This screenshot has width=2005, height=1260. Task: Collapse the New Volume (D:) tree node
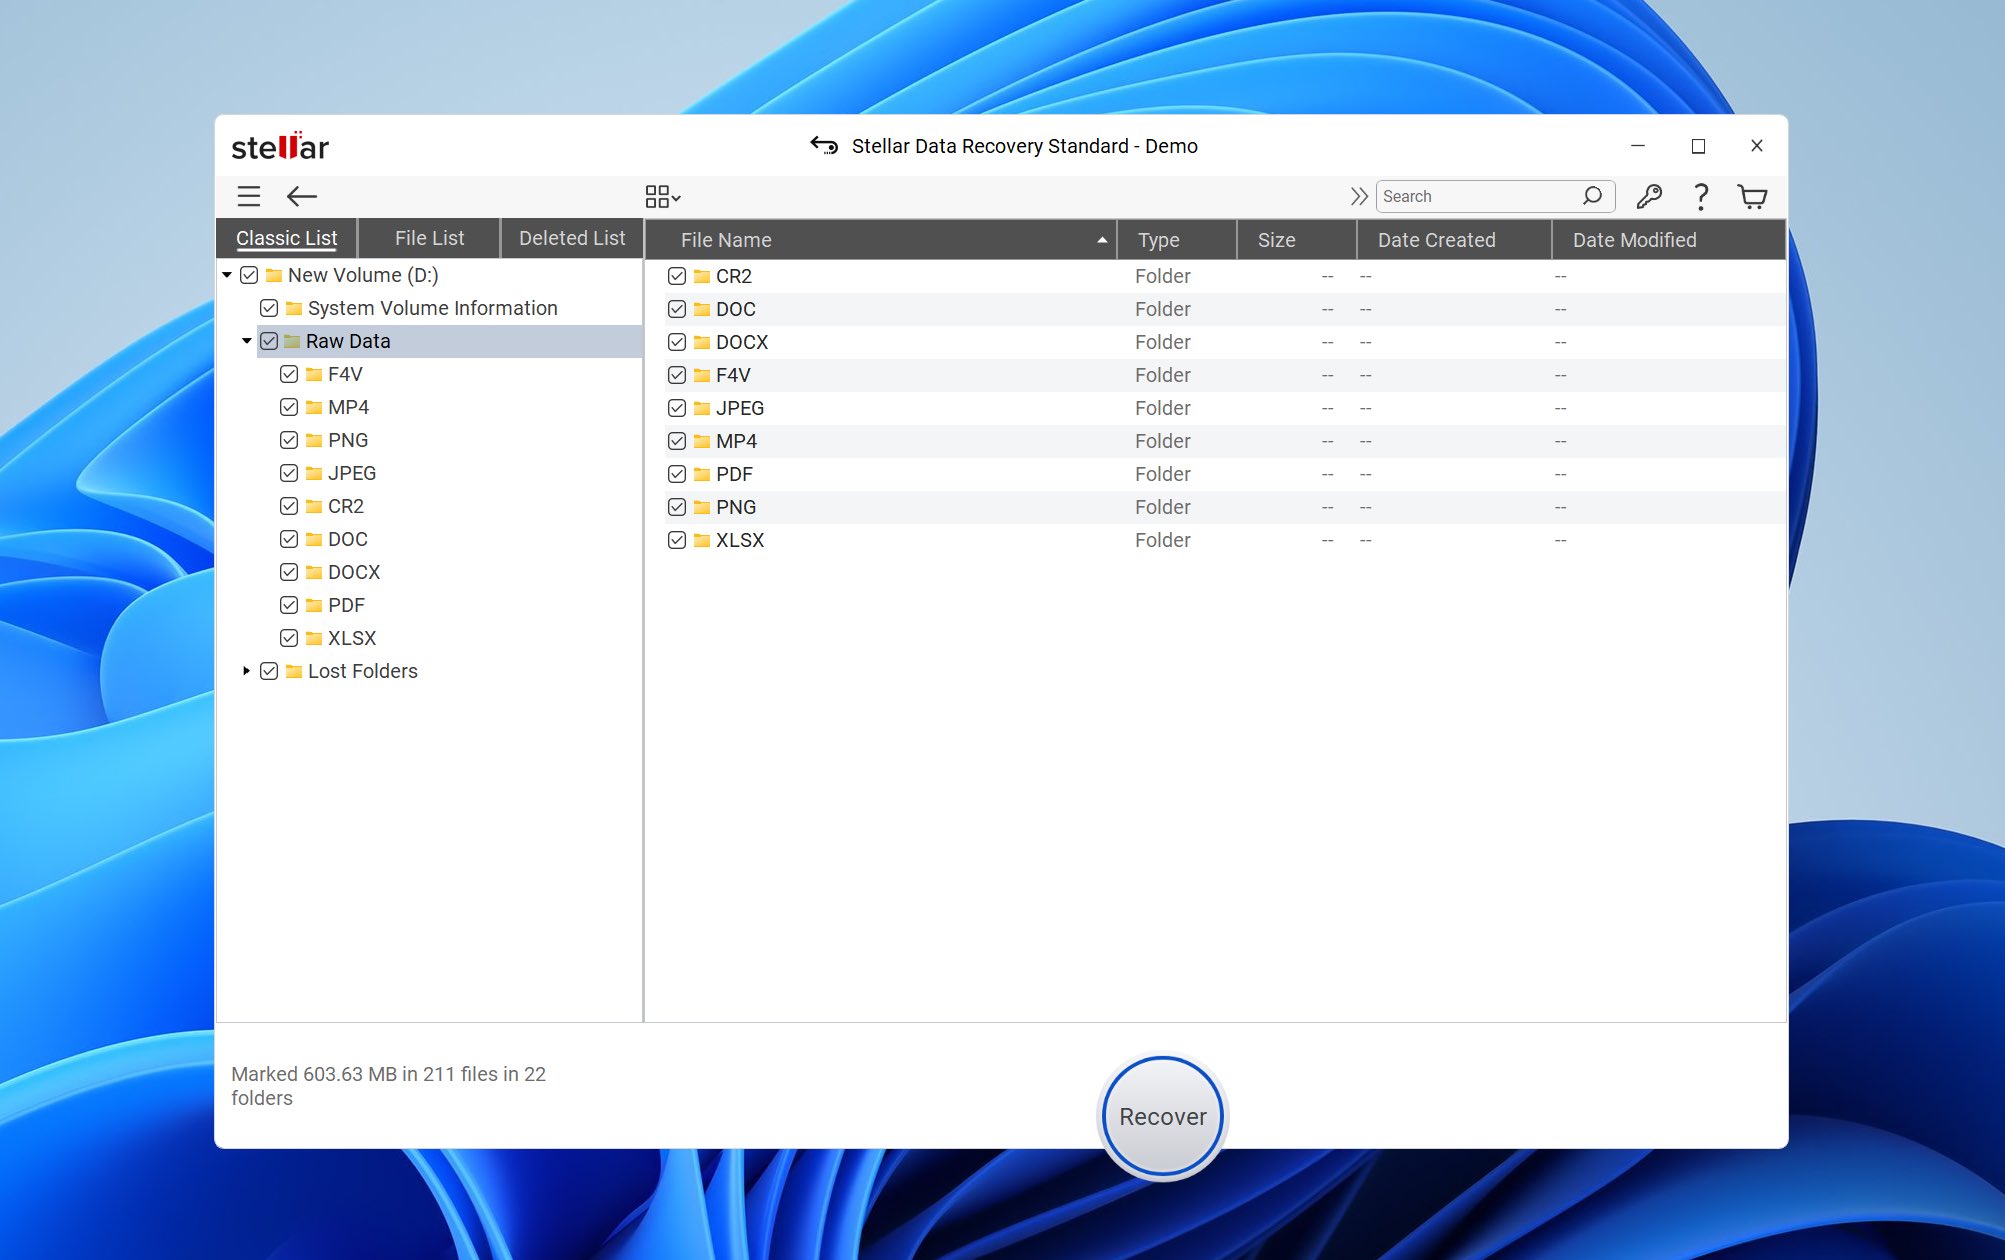tap(228, 275)
